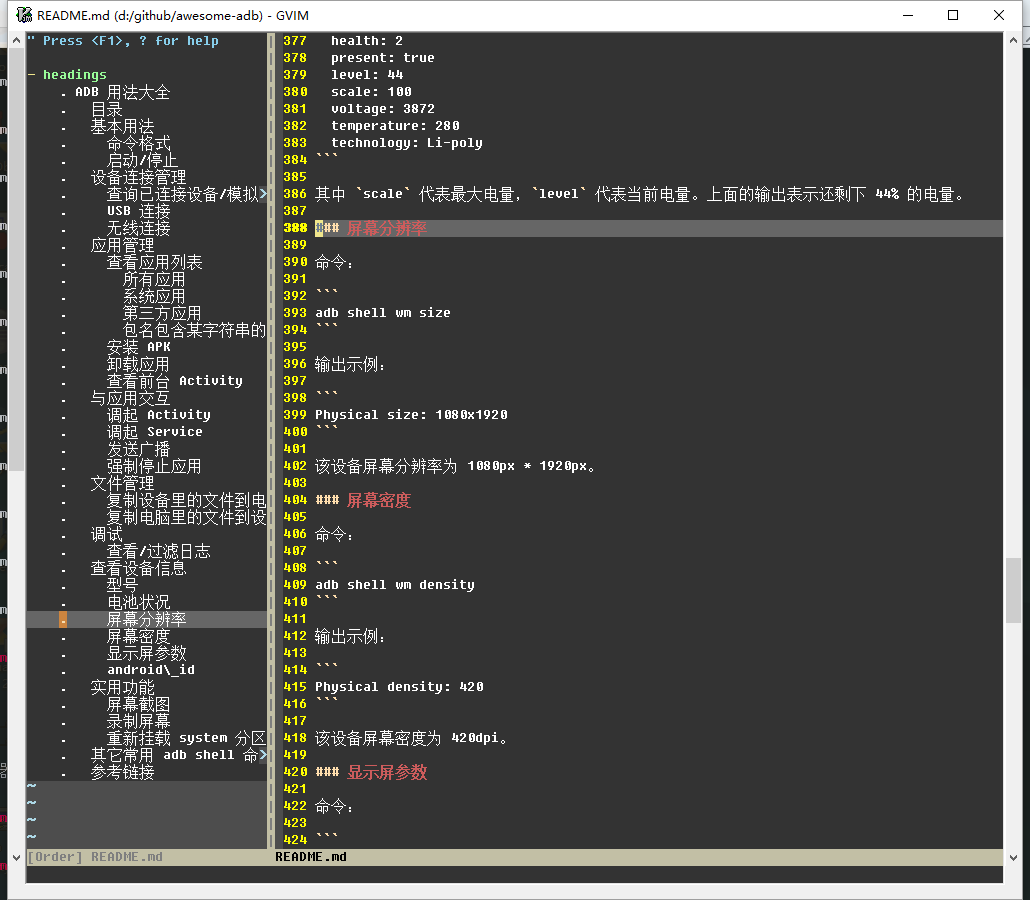Click the ### 屏幕密度 heading in editor
Screen dimensions: 1030x900
(377, 500)
